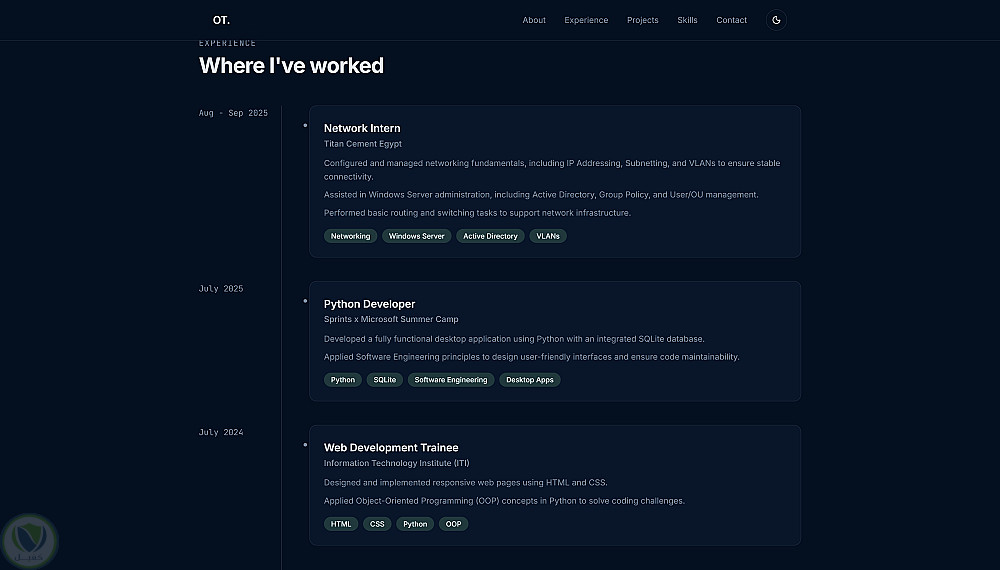Click the OT. logo in the header
Screen dimensions: 1000x570
pyautogui.click(x=221, y=20)
